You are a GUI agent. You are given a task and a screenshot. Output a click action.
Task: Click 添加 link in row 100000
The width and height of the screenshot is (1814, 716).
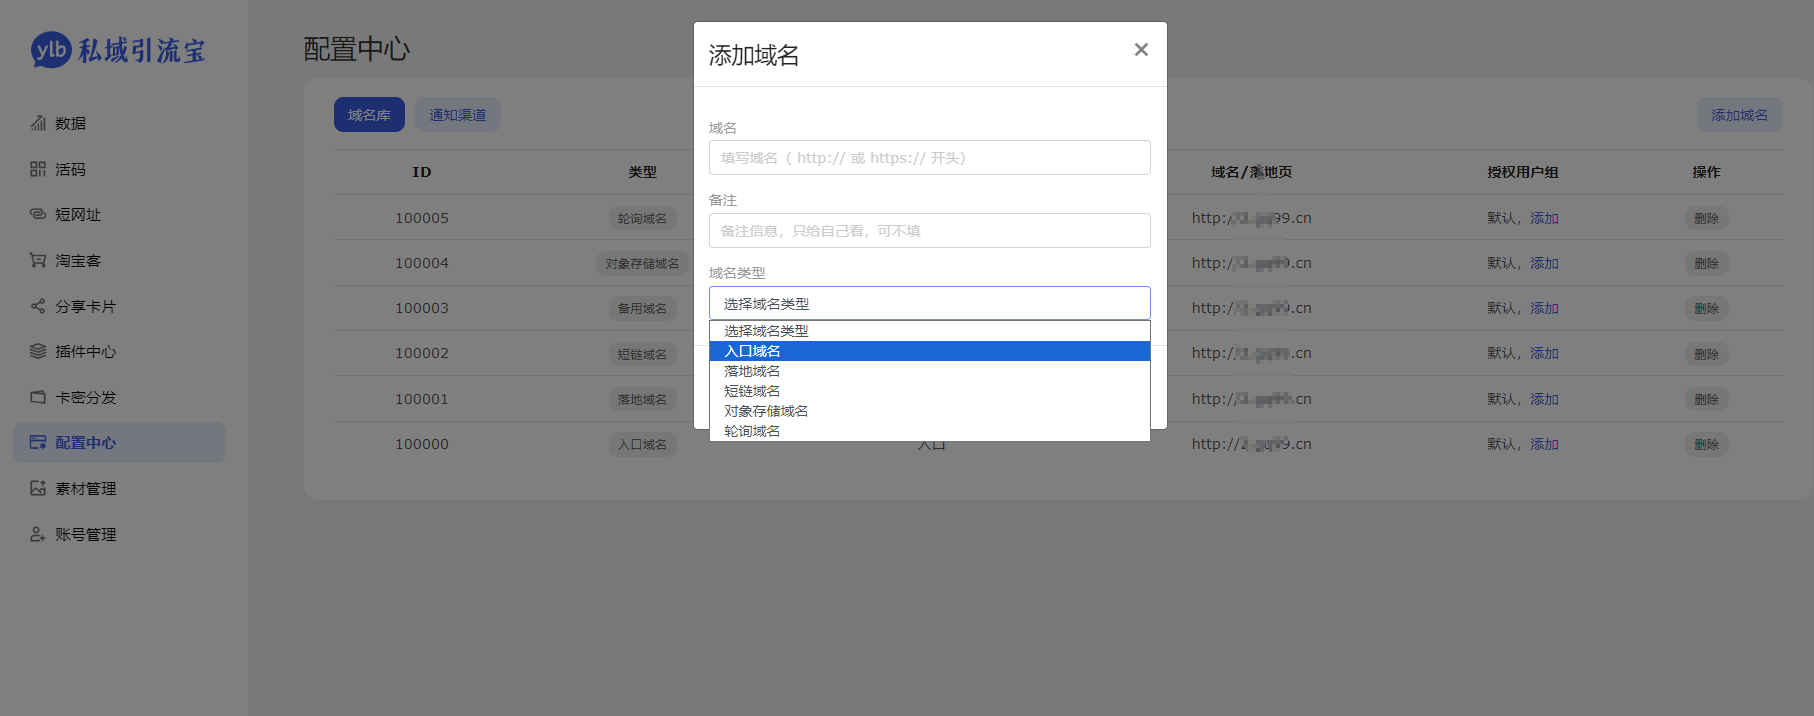pos(1544,444)
